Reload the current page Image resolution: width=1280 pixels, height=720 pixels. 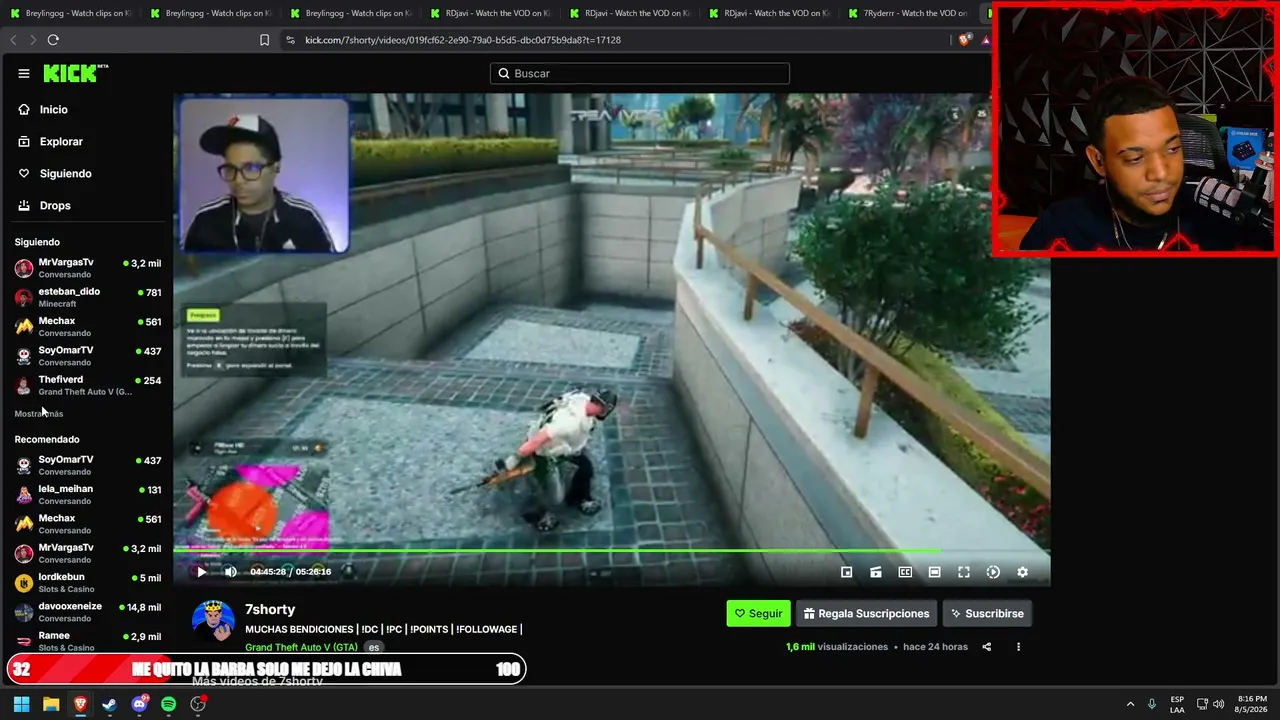point(53,40)
